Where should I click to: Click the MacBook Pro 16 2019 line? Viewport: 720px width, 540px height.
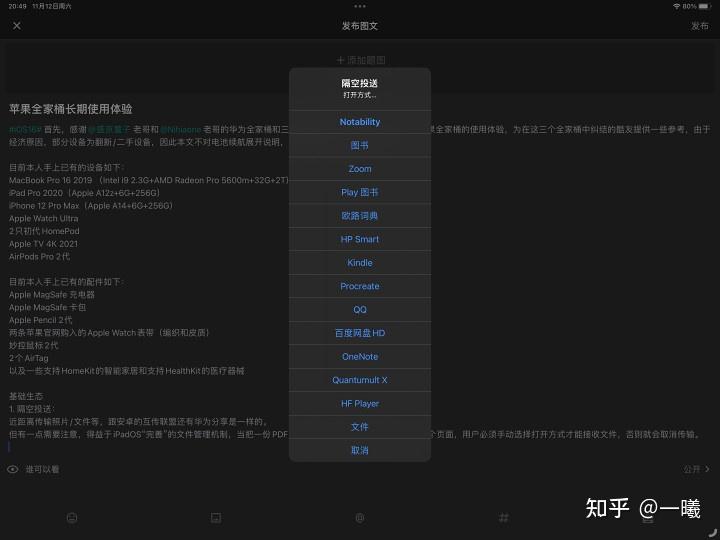click(149, 180)
